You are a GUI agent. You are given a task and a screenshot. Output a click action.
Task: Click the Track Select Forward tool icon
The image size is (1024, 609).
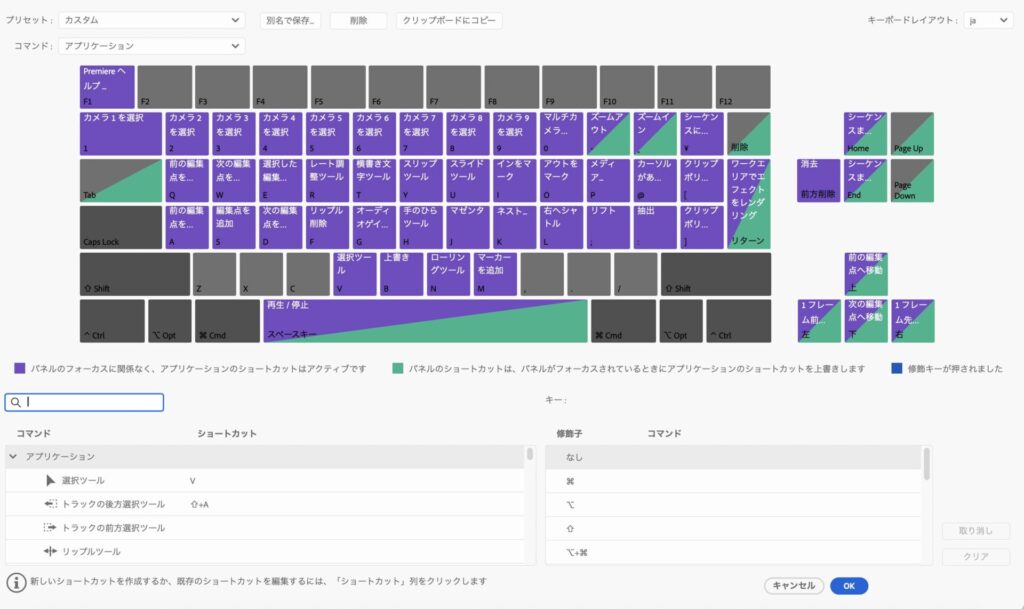coord(50,527)
